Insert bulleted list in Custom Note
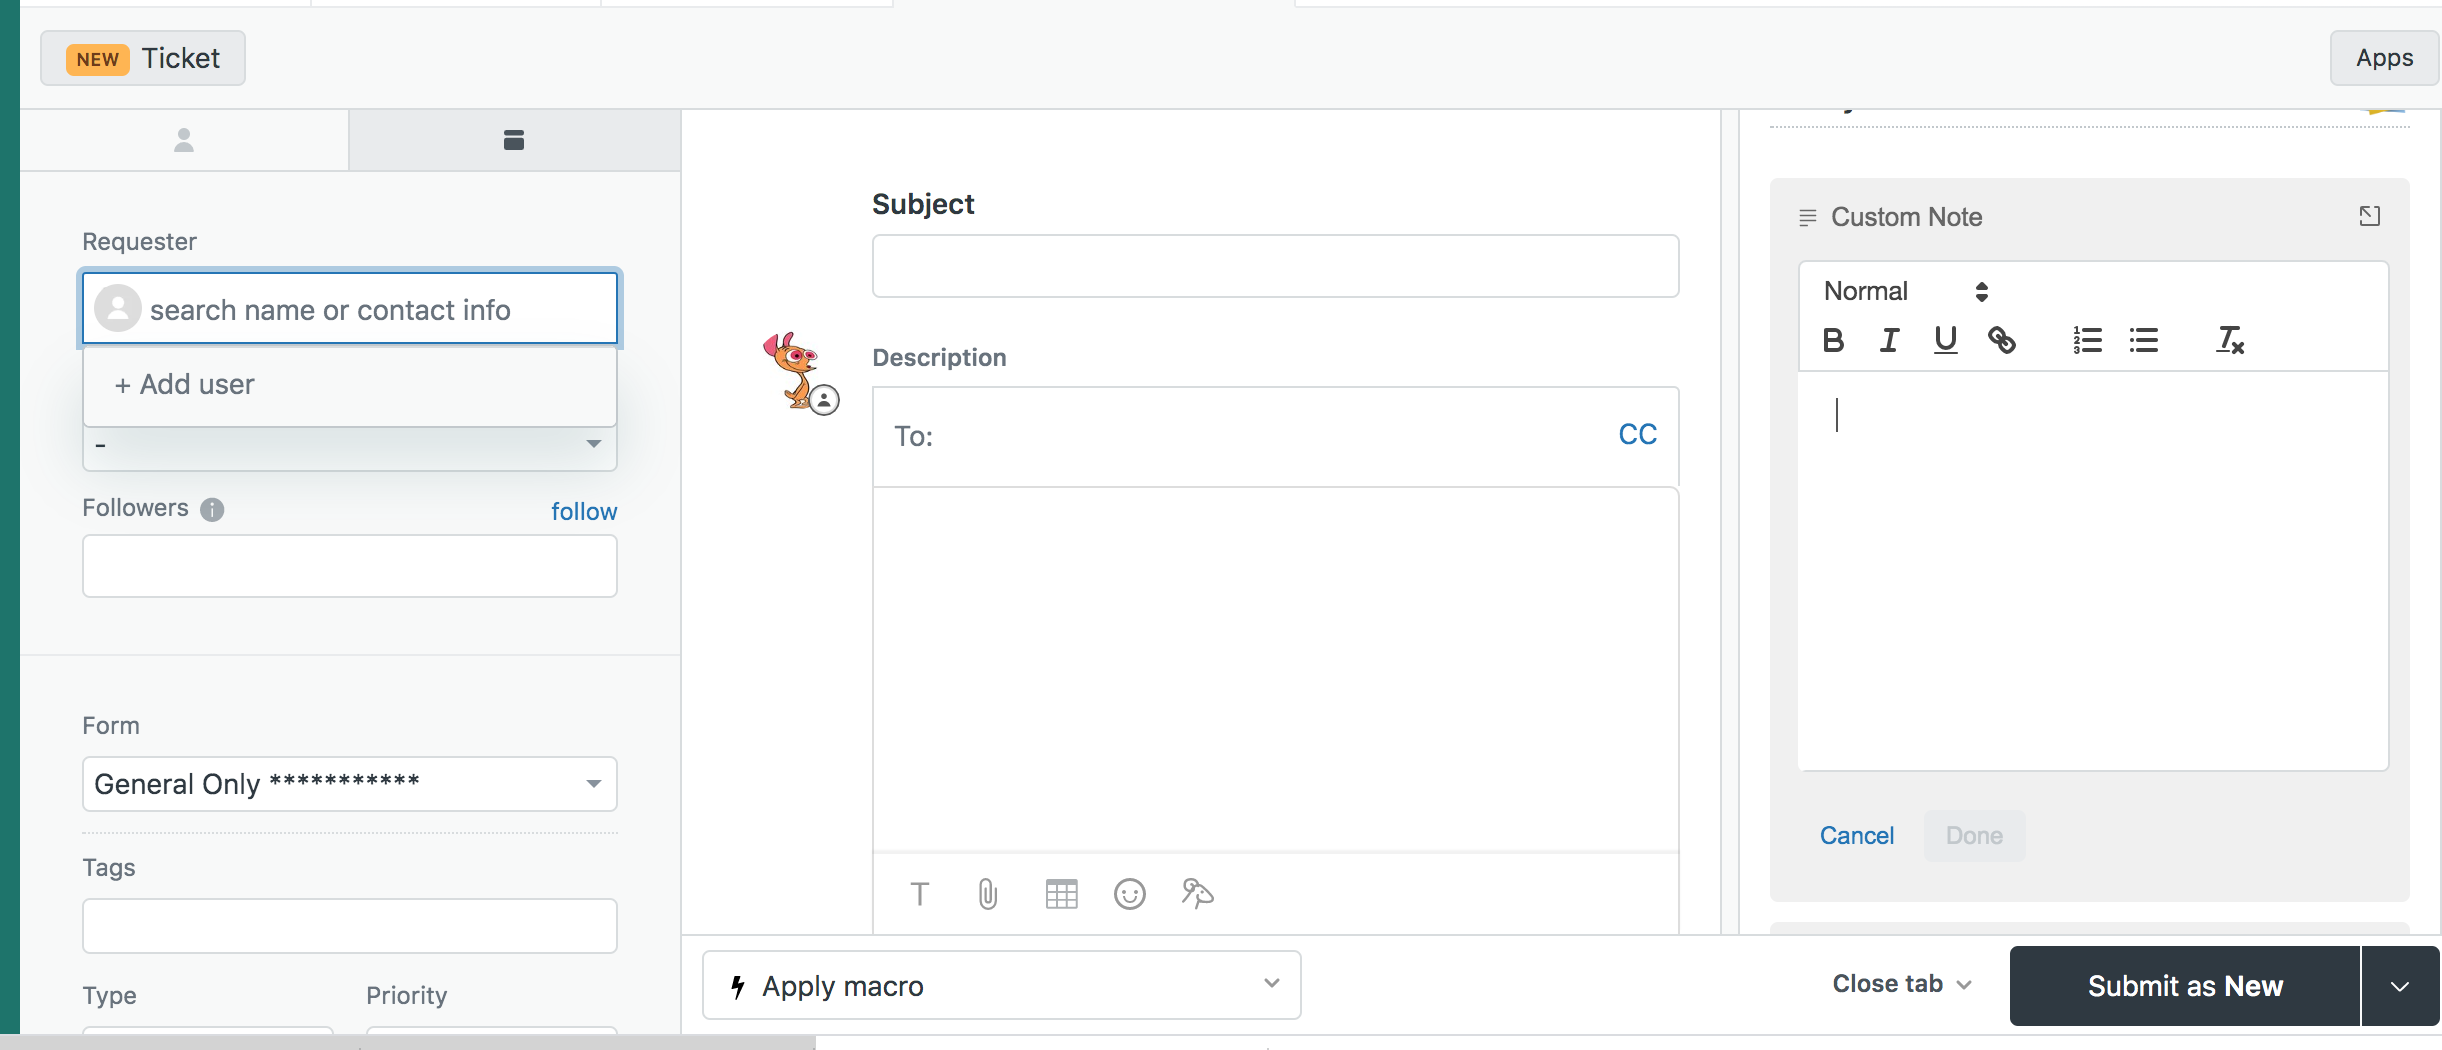Viewport: 2442px width, 1050px height. click(2143, 340)
